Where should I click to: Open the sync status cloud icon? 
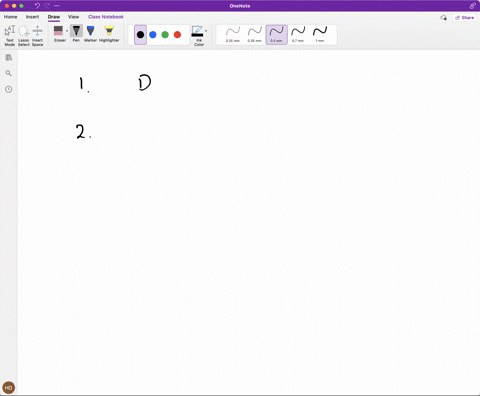(x=443, y=18)
